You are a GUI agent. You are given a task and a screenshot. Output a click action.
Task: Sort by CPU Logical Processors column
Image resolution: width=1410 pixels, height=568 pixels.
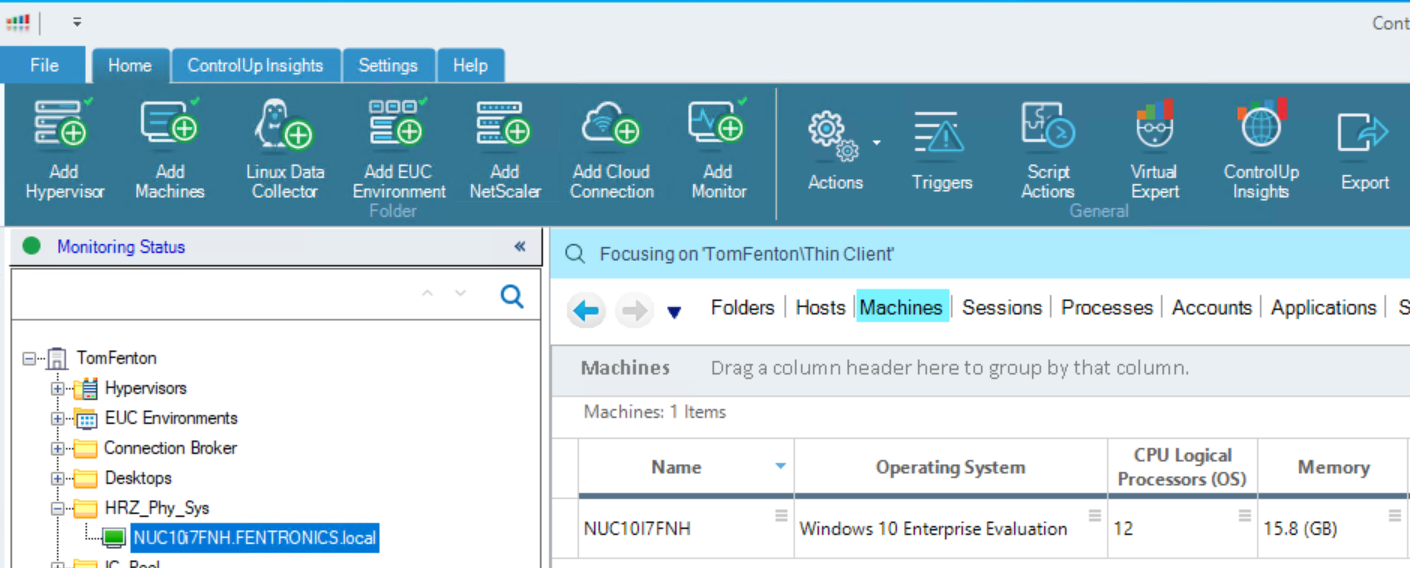click(x=1182, y=467)
